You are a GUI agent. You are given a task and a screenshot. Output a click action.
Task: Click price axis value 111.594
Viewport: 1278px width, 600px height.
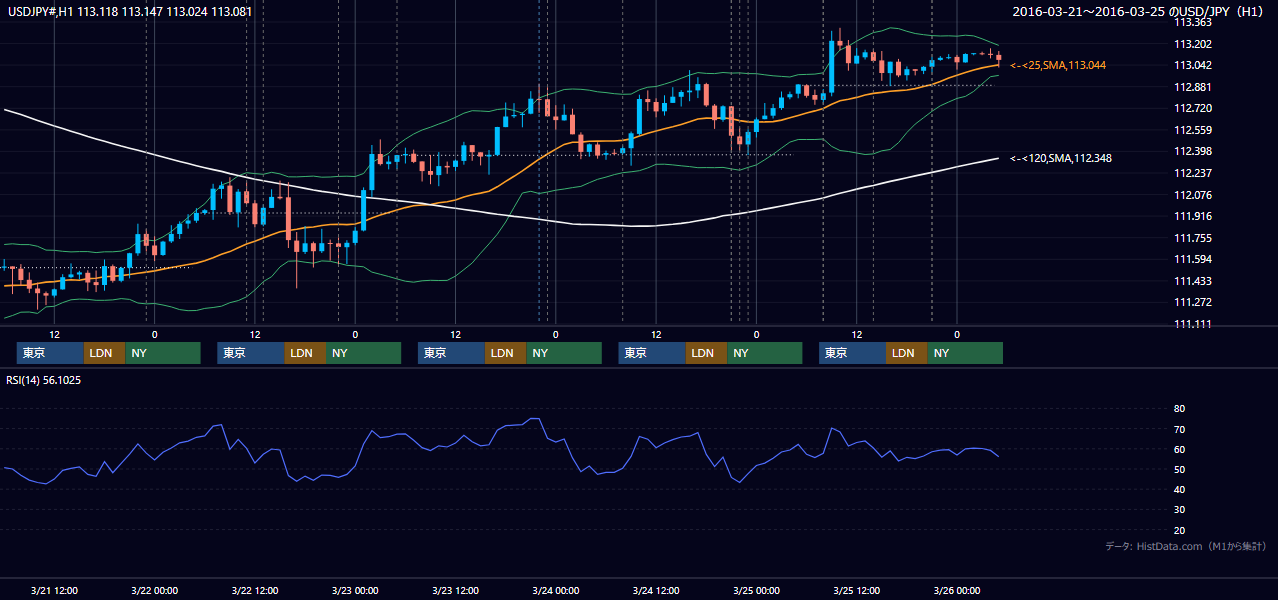tap(1192, 259)
